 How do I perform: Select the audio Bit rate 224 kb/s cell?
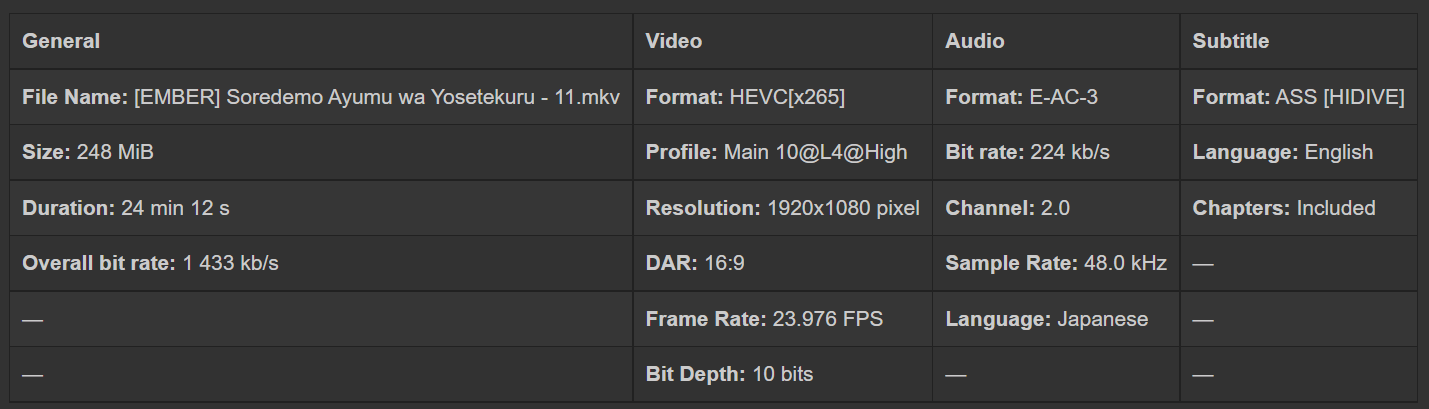tap(1027, 152)
